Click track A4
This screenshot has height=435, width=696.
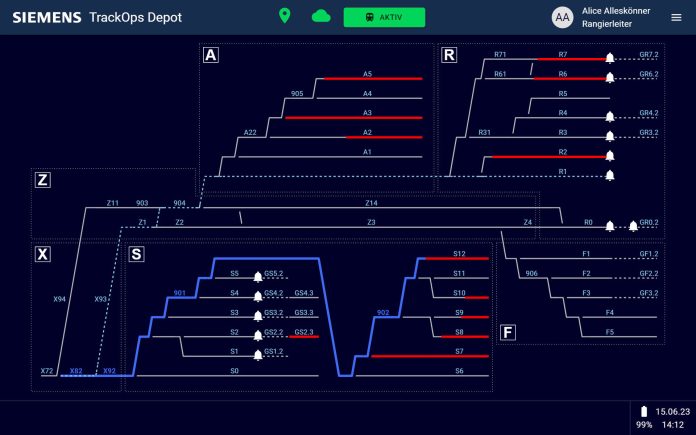[369, 98]
